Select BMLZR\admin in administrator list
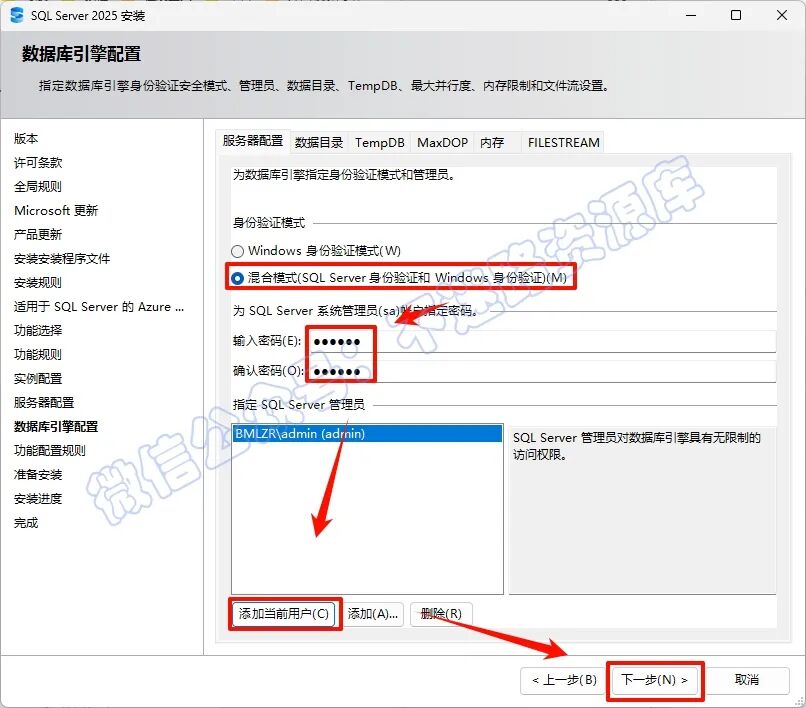806x708 pixels. tap(367, 433)
